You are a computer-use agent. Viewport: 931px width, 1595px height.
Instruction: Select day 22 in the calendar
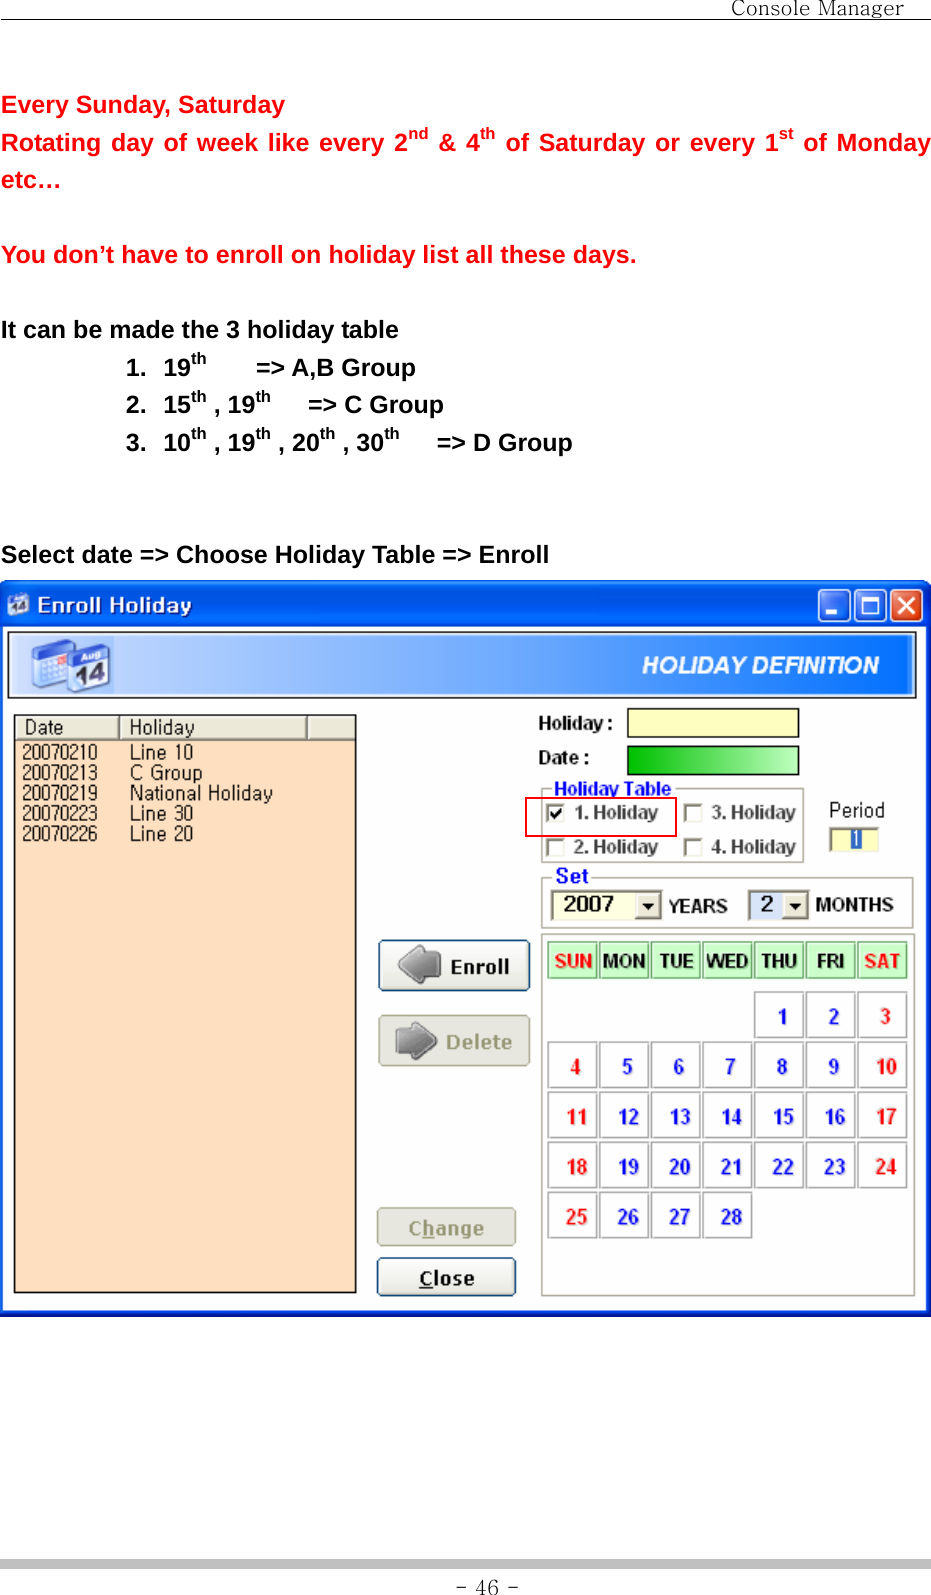pos(780,1165)
